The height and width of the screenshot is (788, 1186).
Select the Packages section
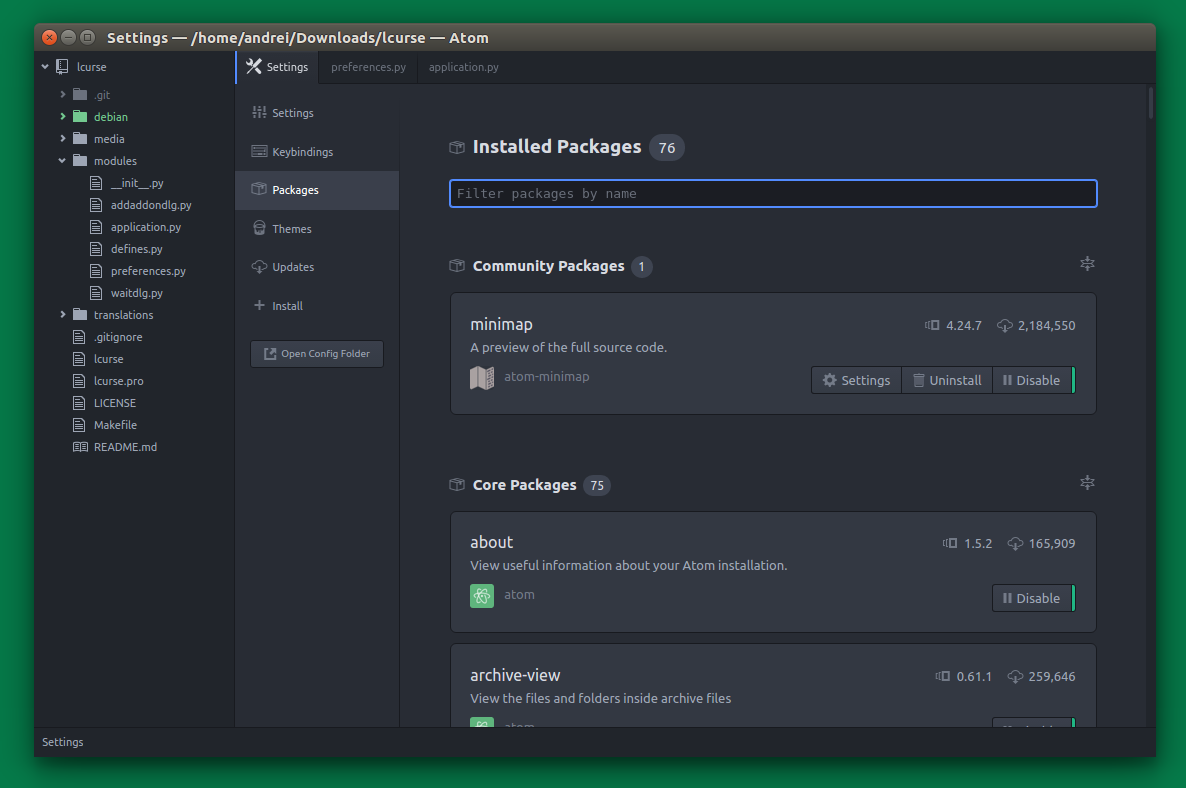[317, 190]
